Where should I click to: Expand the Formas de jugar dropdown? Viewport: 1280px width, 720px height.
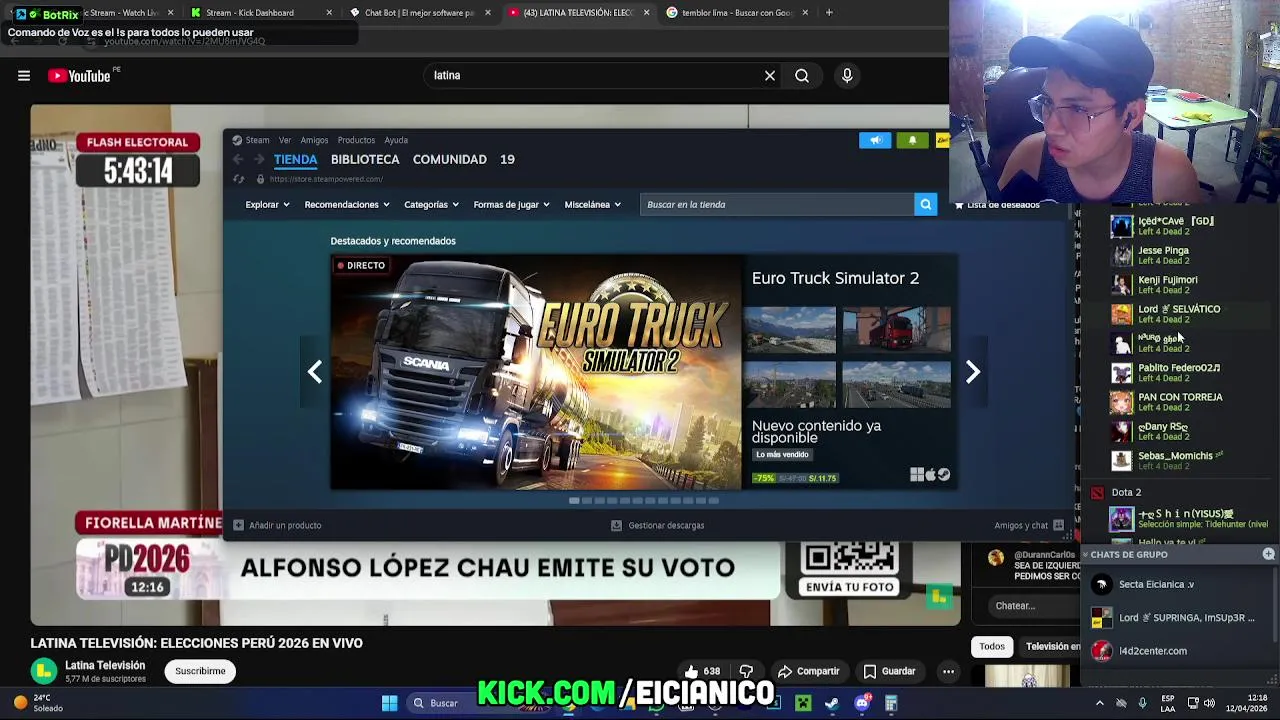[511, 204]
